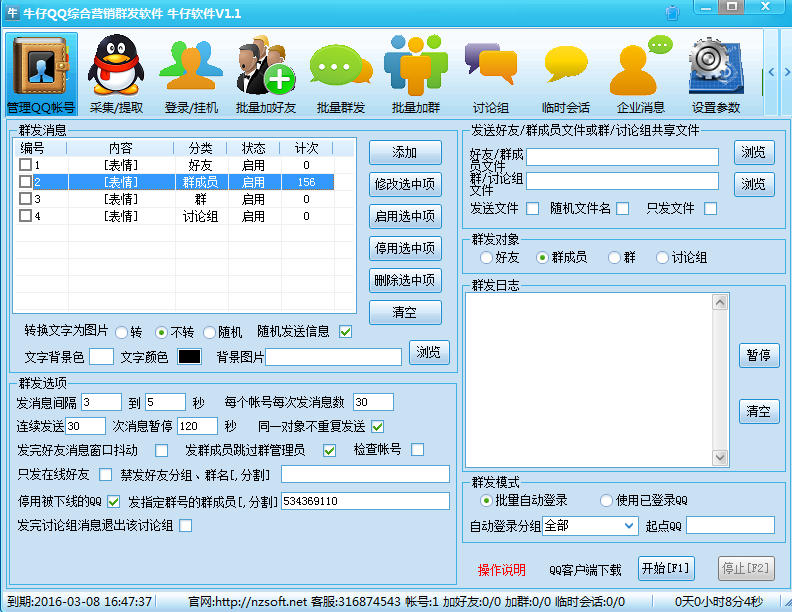Click 清空 beside the 群发日志 box
This screenshot has height=612, width=792.
(759, 412)
